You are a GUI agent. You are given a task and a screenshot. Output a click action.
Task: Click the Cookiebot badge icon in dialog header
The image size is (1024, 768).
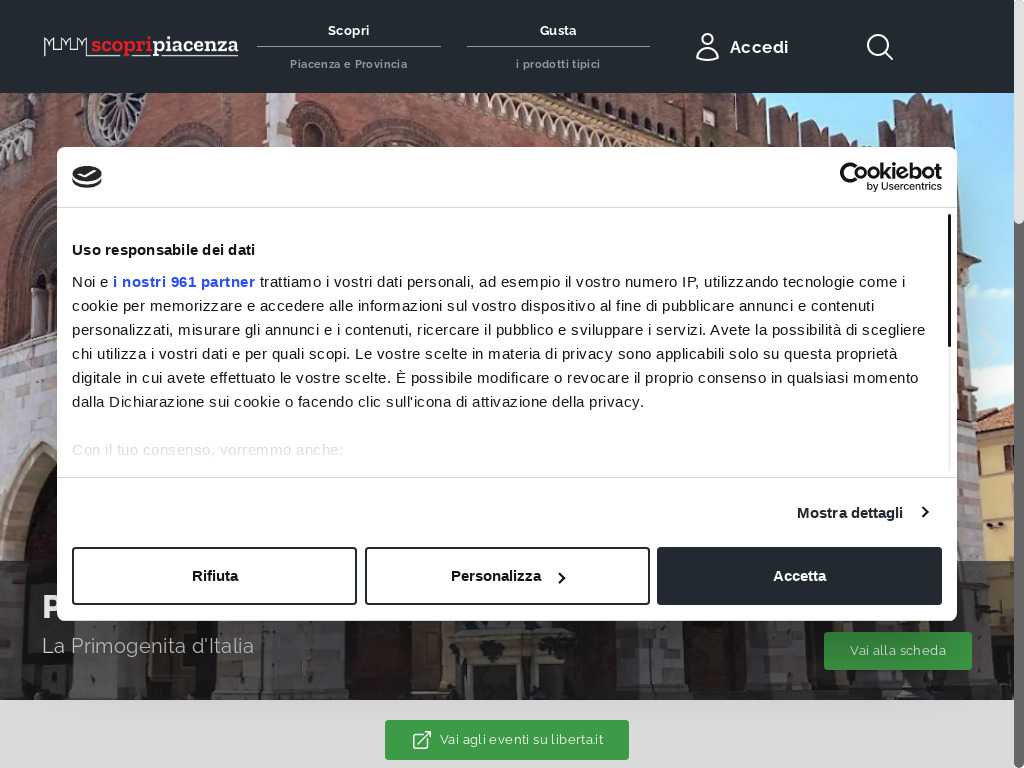click(x=87, y=177)
